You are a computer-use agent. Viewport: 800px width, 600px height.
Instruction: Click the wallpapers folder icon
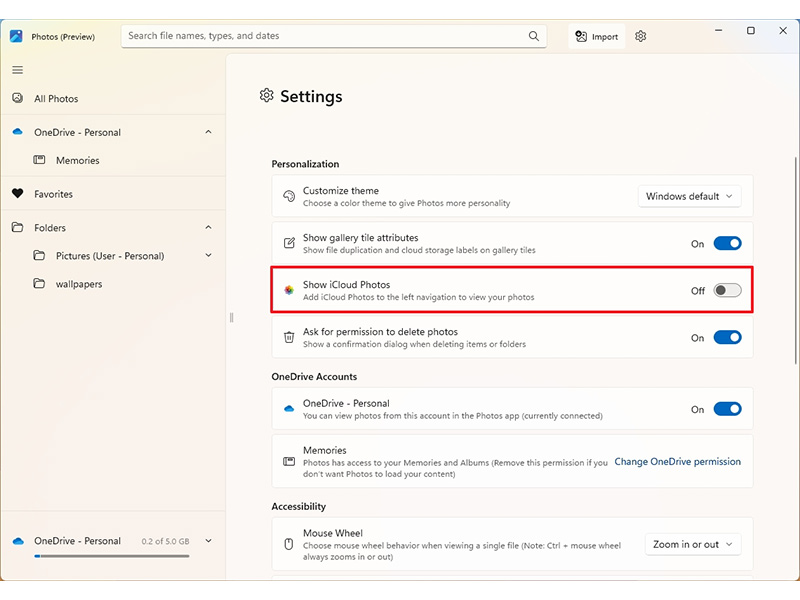tap(39, 283)
